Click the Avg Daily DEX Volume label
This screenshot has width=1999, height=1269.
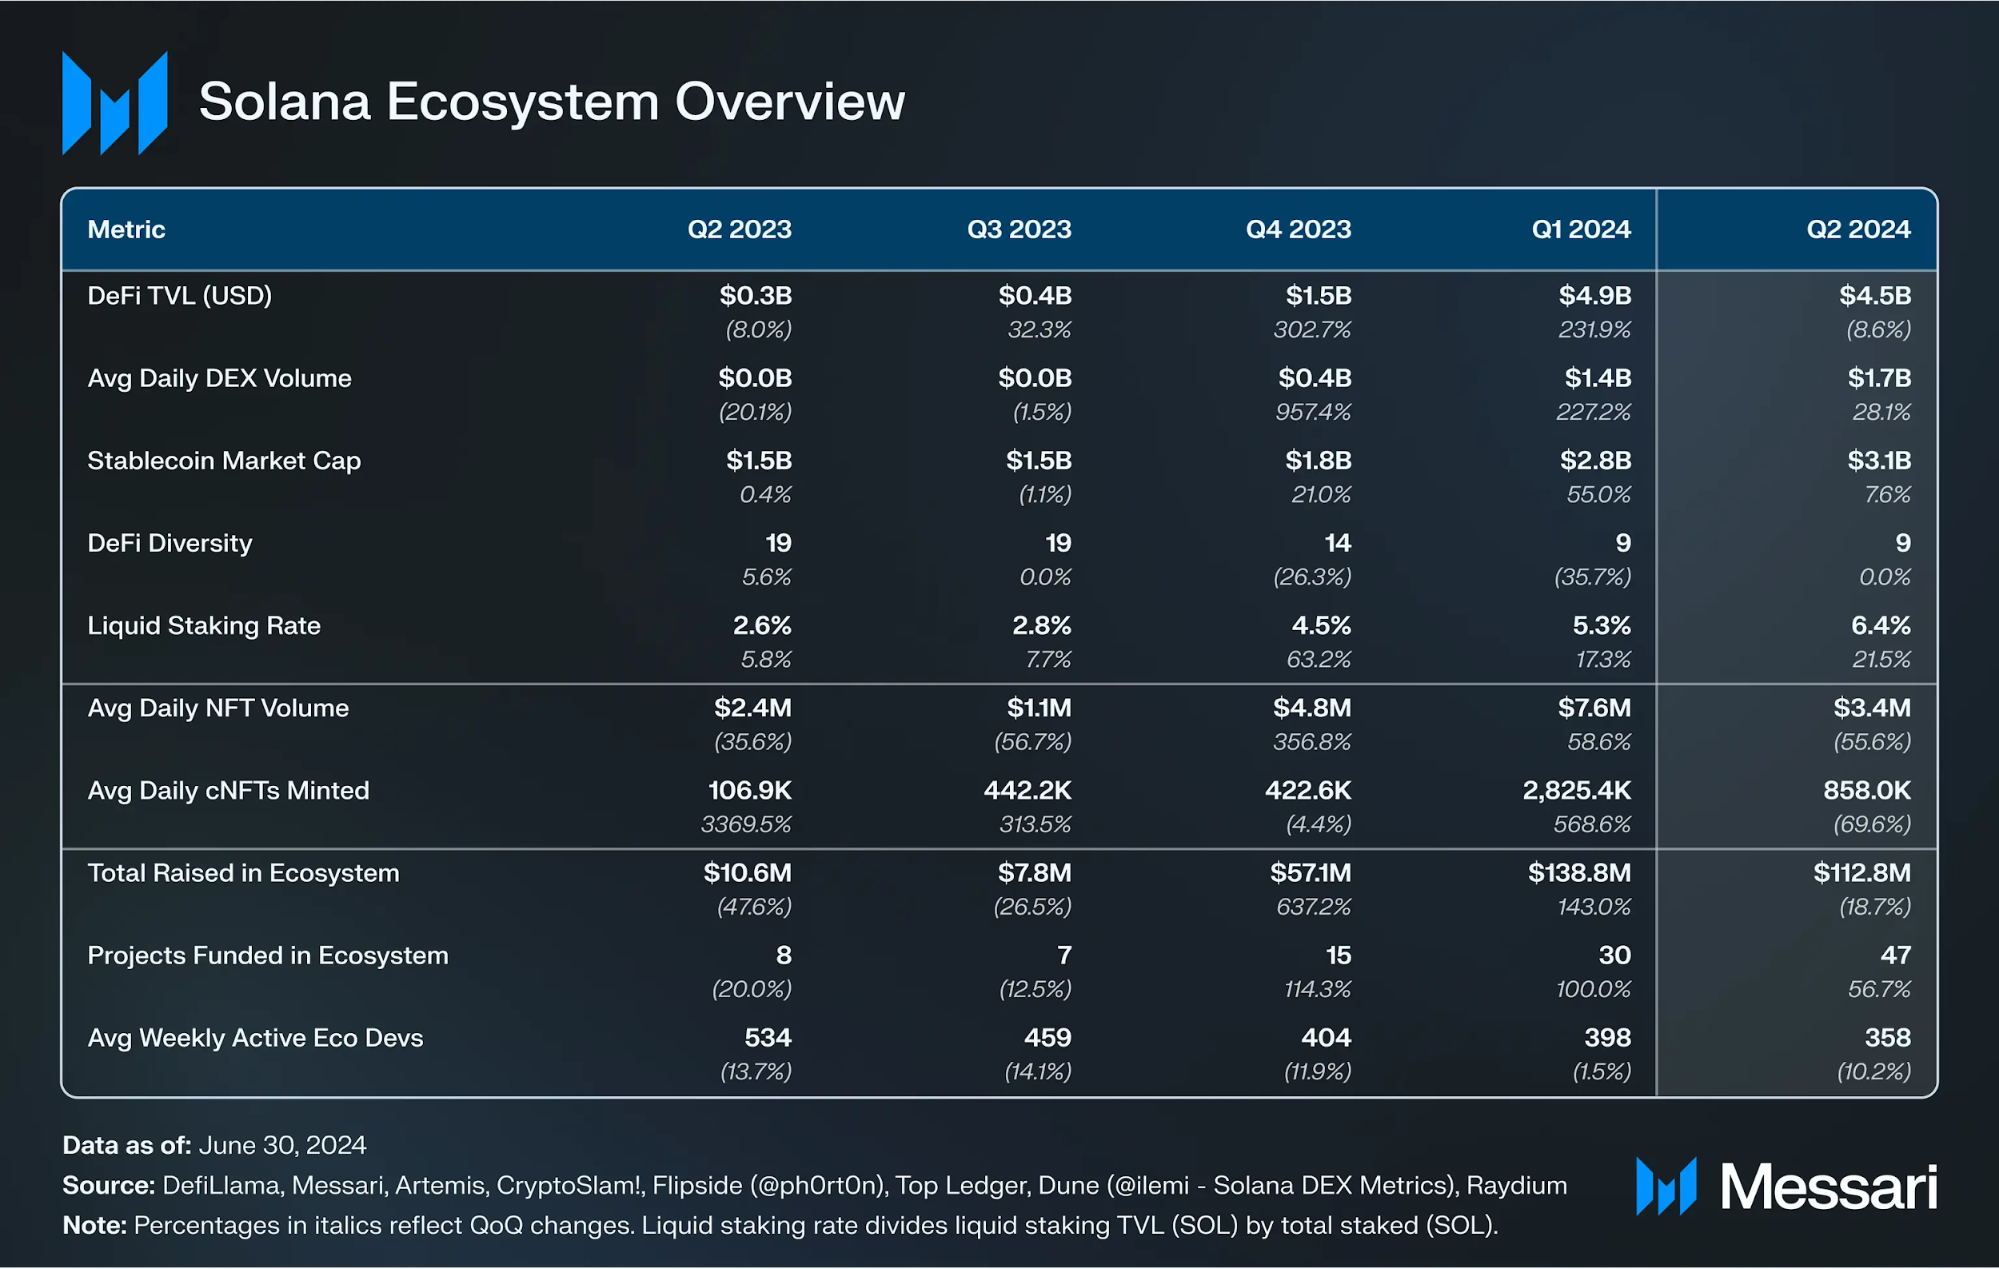pos(219,378)
